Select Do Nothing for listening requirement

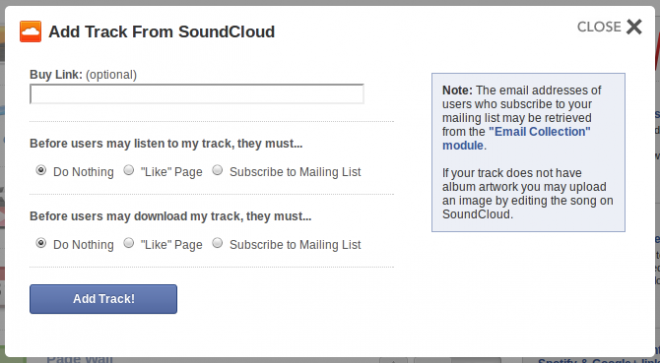(41, 170)
